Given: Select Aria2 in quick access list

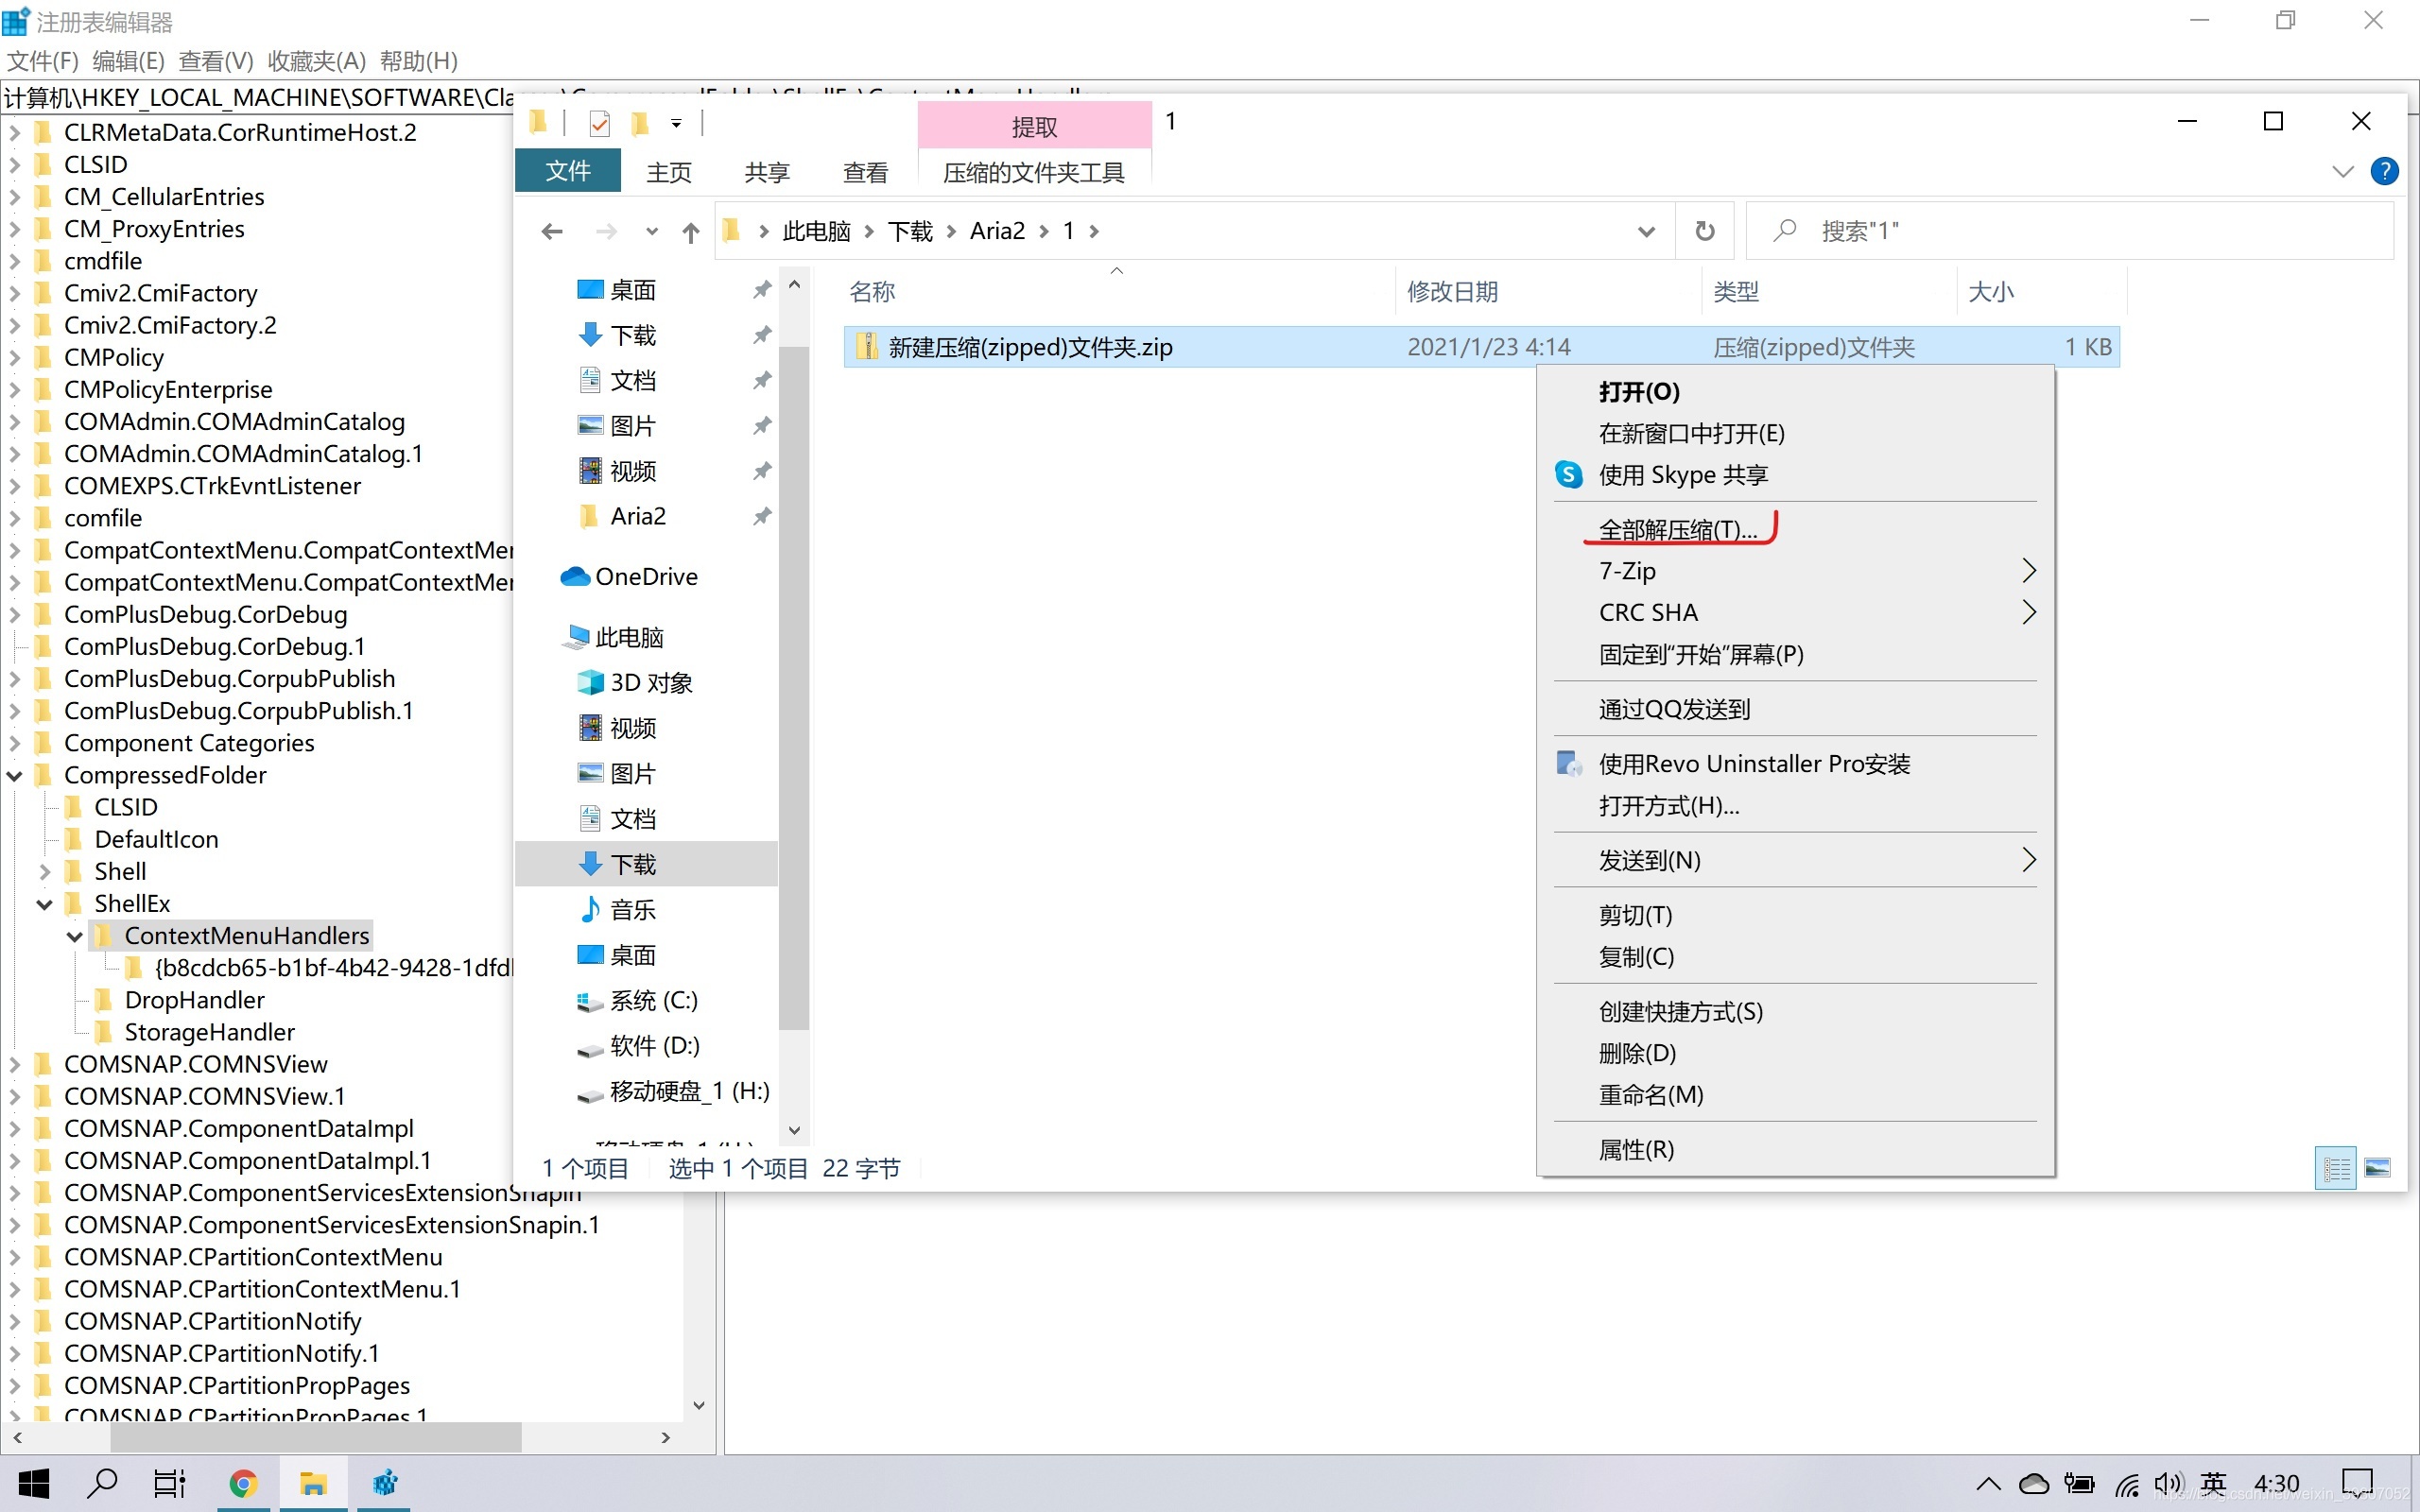Looking at the screenshot, I should (x=638, y=516).
